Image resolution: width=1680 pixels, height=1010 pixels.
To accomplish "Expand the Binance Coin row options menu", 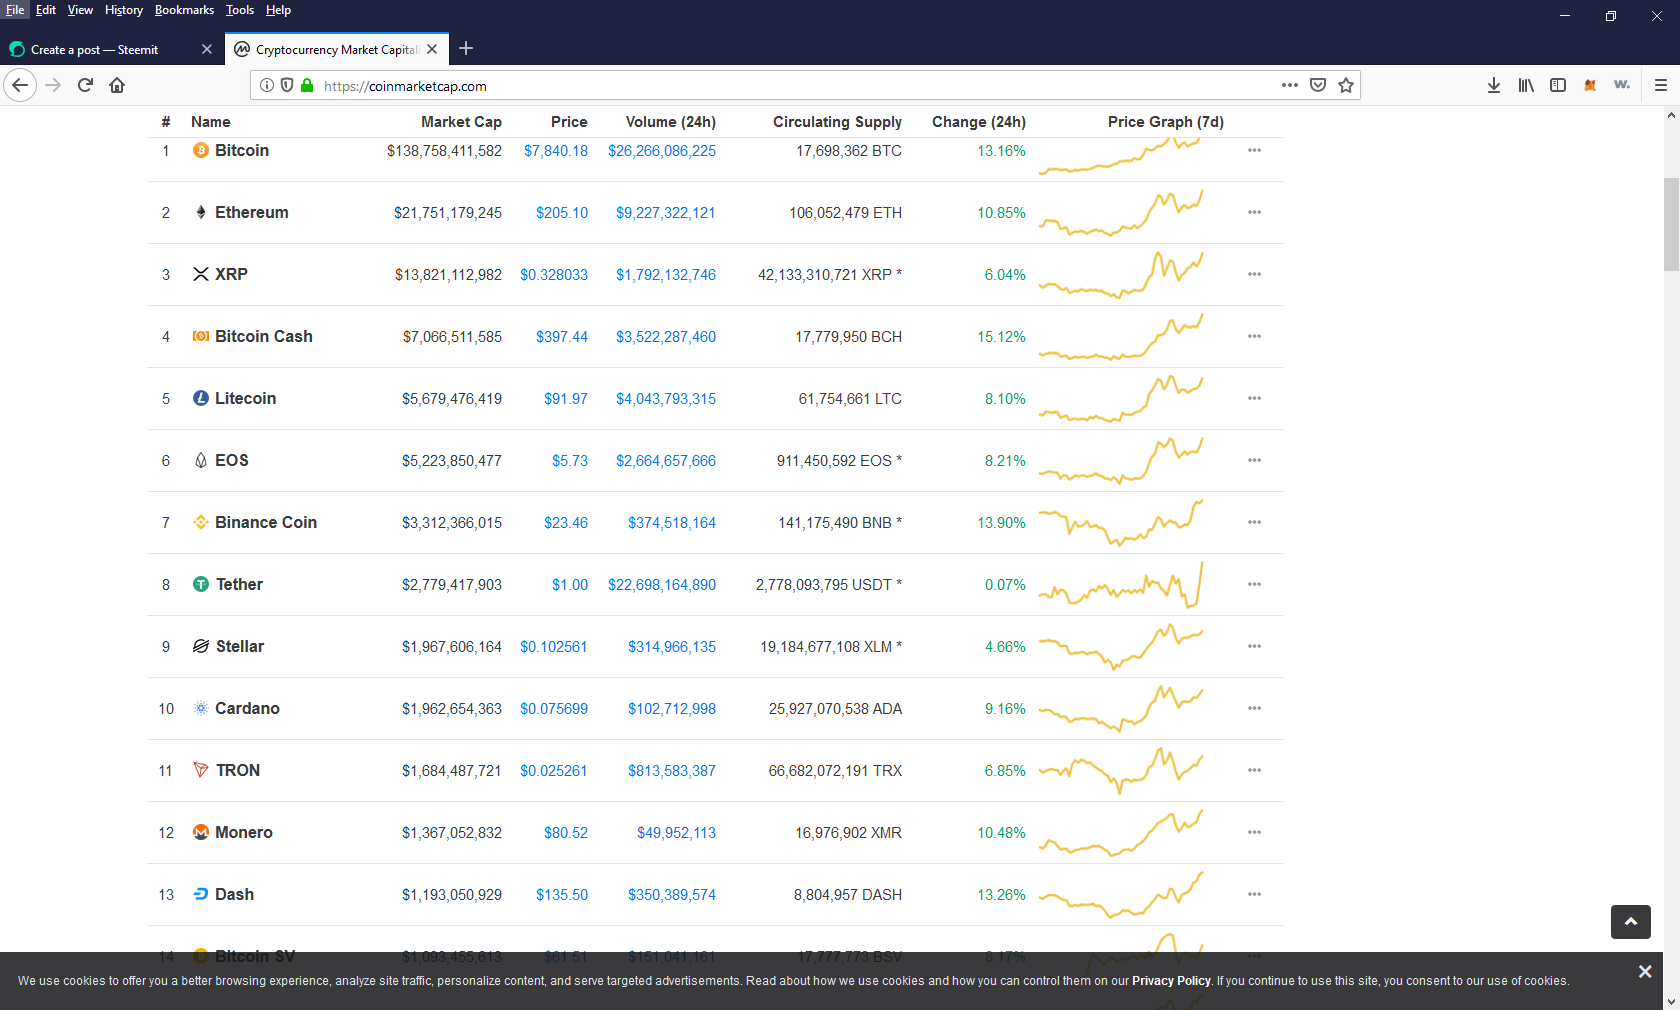I will [x=1254, y=522].
